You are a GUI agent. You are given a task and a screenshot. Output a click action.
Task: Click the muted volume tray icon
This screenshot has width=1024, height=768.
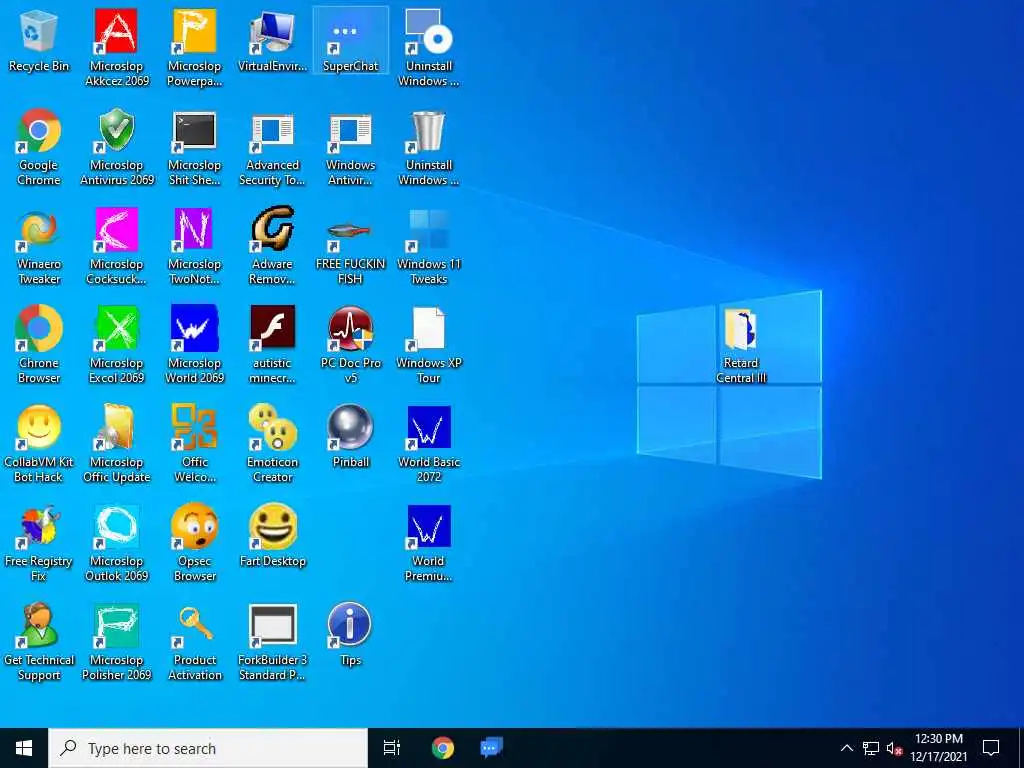click(x=894, y=748)
